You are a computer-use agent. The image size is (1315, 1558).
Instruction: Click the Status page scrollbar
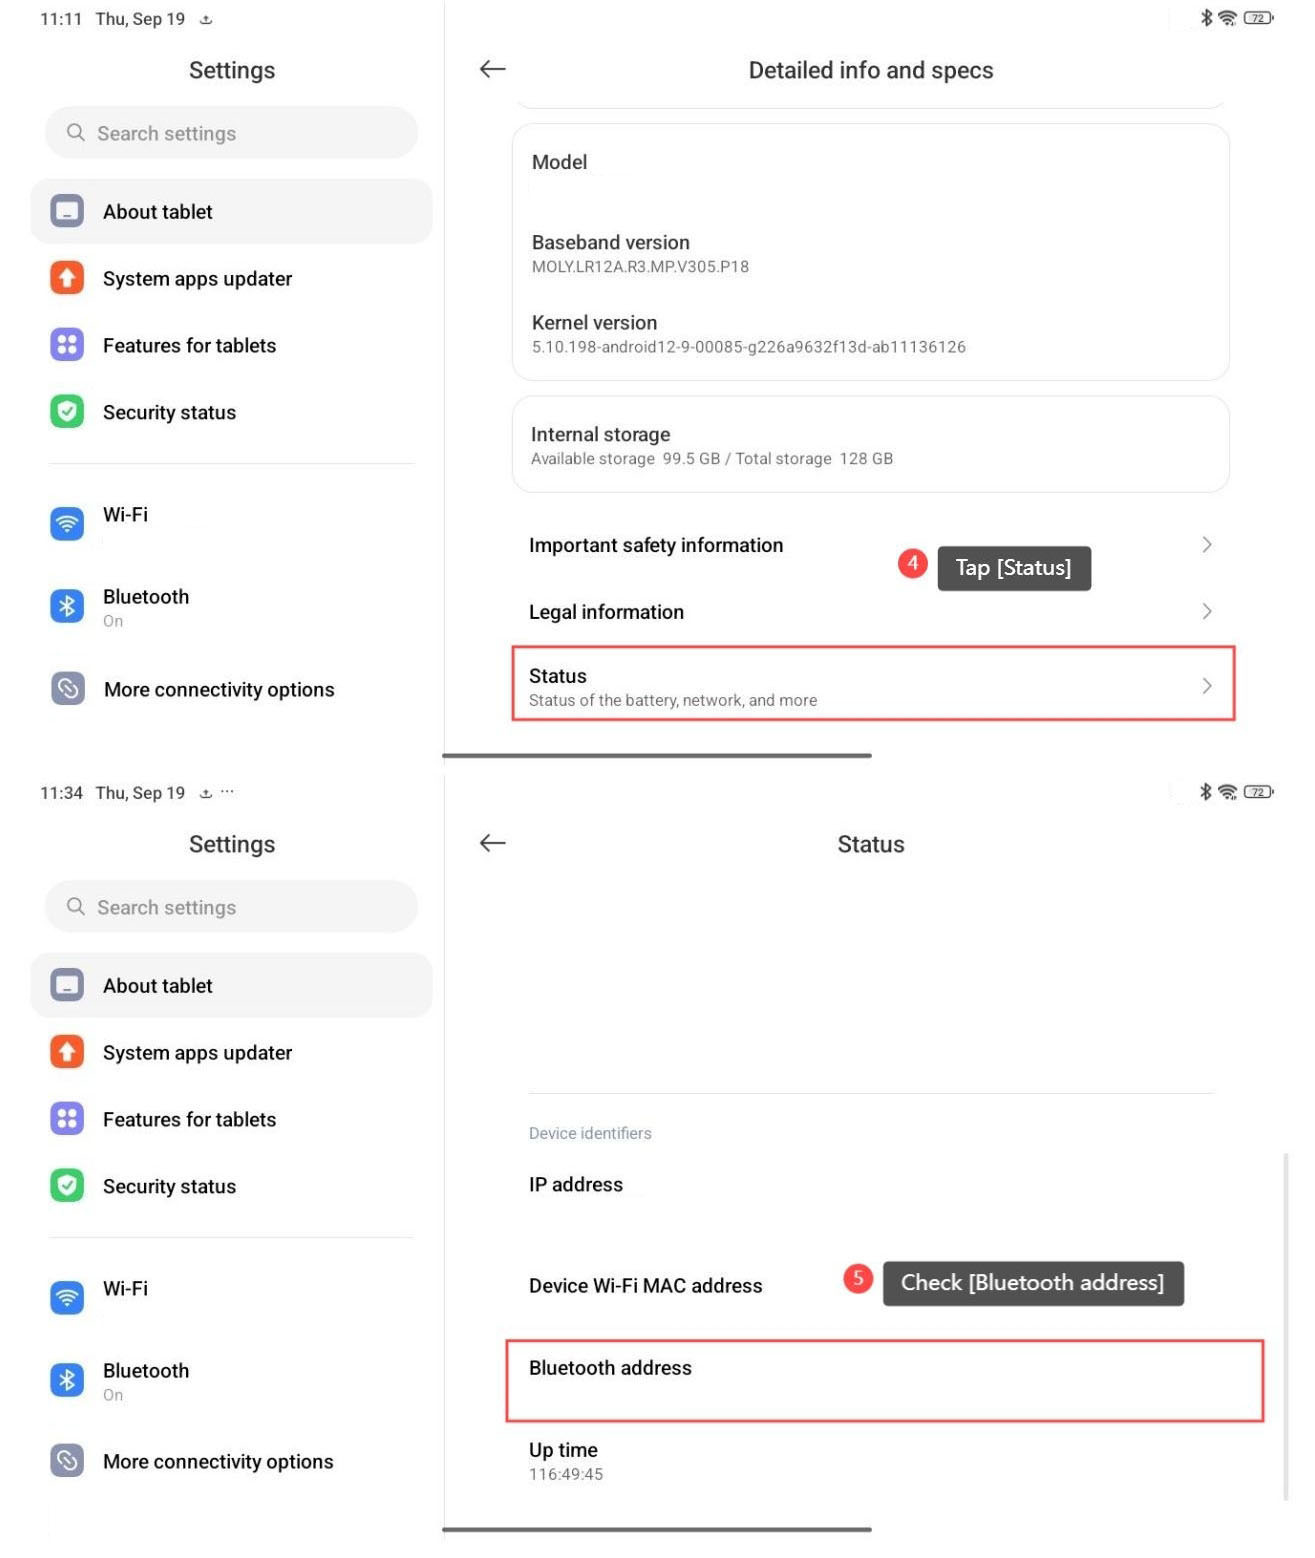1286,1326
